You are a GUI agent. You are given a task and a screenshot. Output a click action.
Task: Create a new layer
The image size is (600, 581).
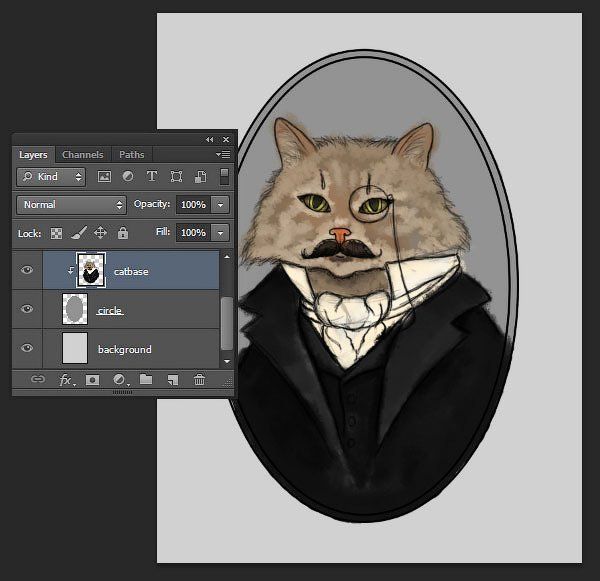coord(173,380)
